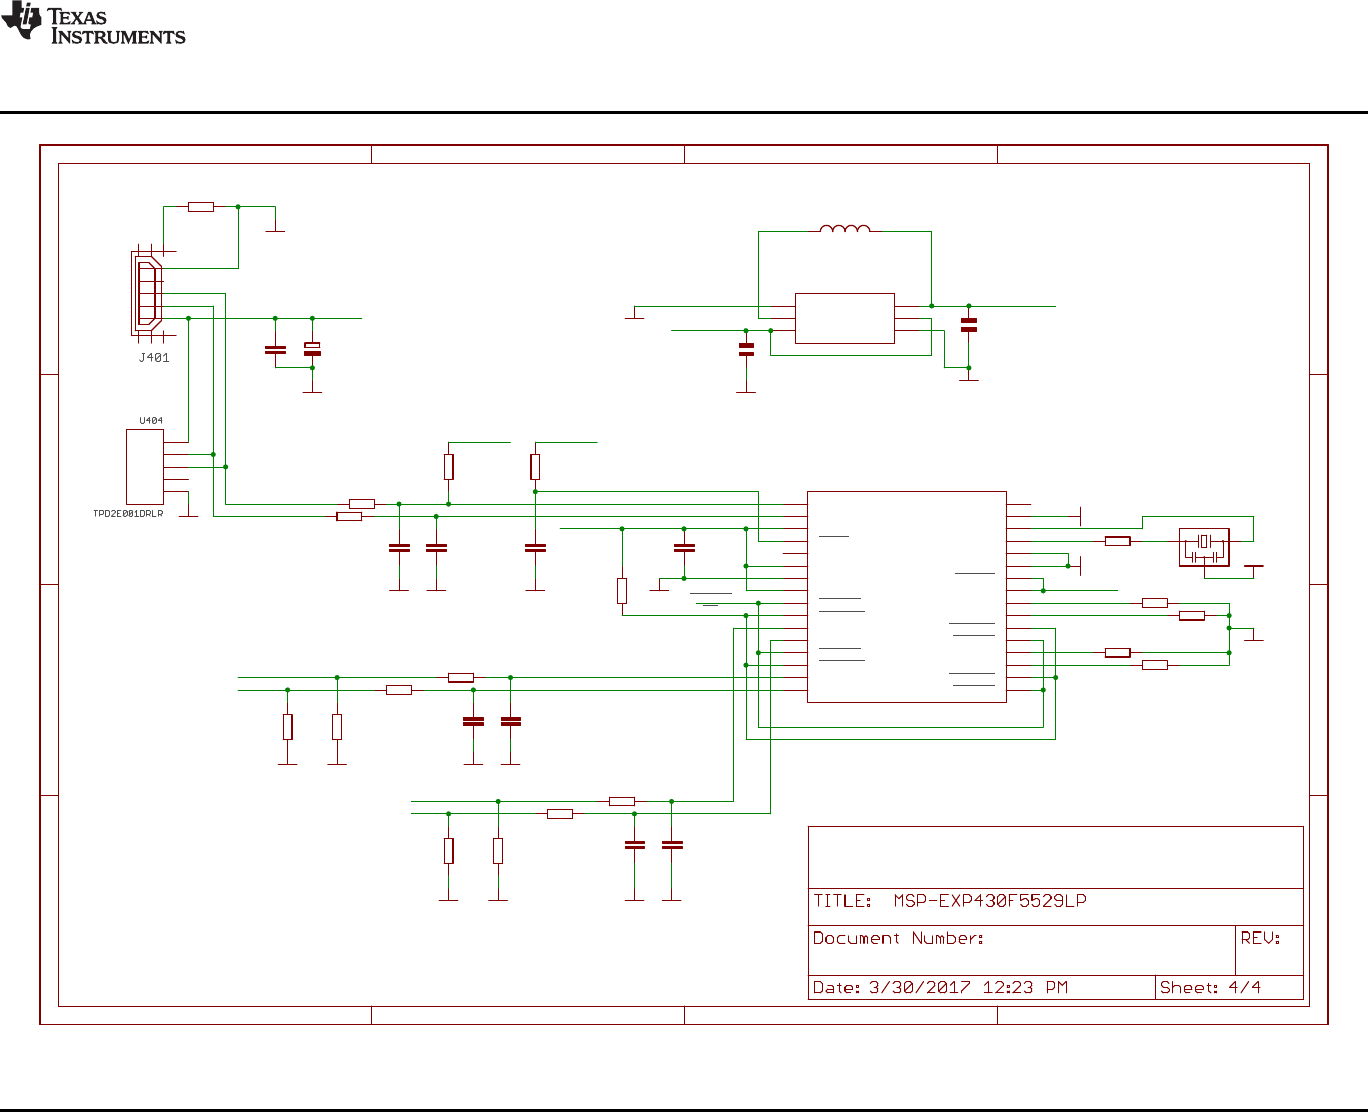Select the TPD2E001DRLR part number text
Viewport: 1368px width, 1112px height.
[128, 514]
